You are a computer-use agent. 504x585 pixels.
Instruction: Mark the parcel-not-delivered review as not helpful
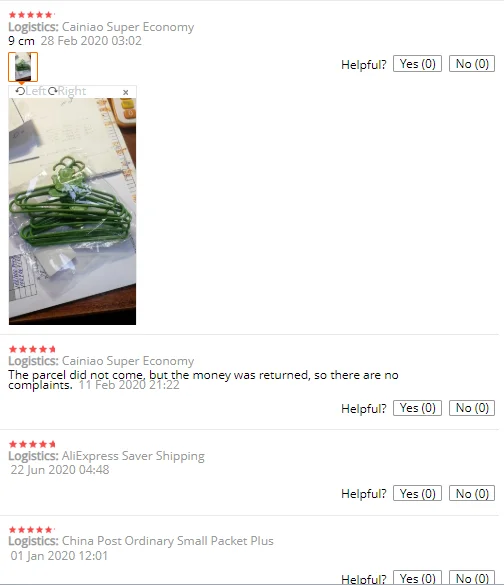point(472,408)
